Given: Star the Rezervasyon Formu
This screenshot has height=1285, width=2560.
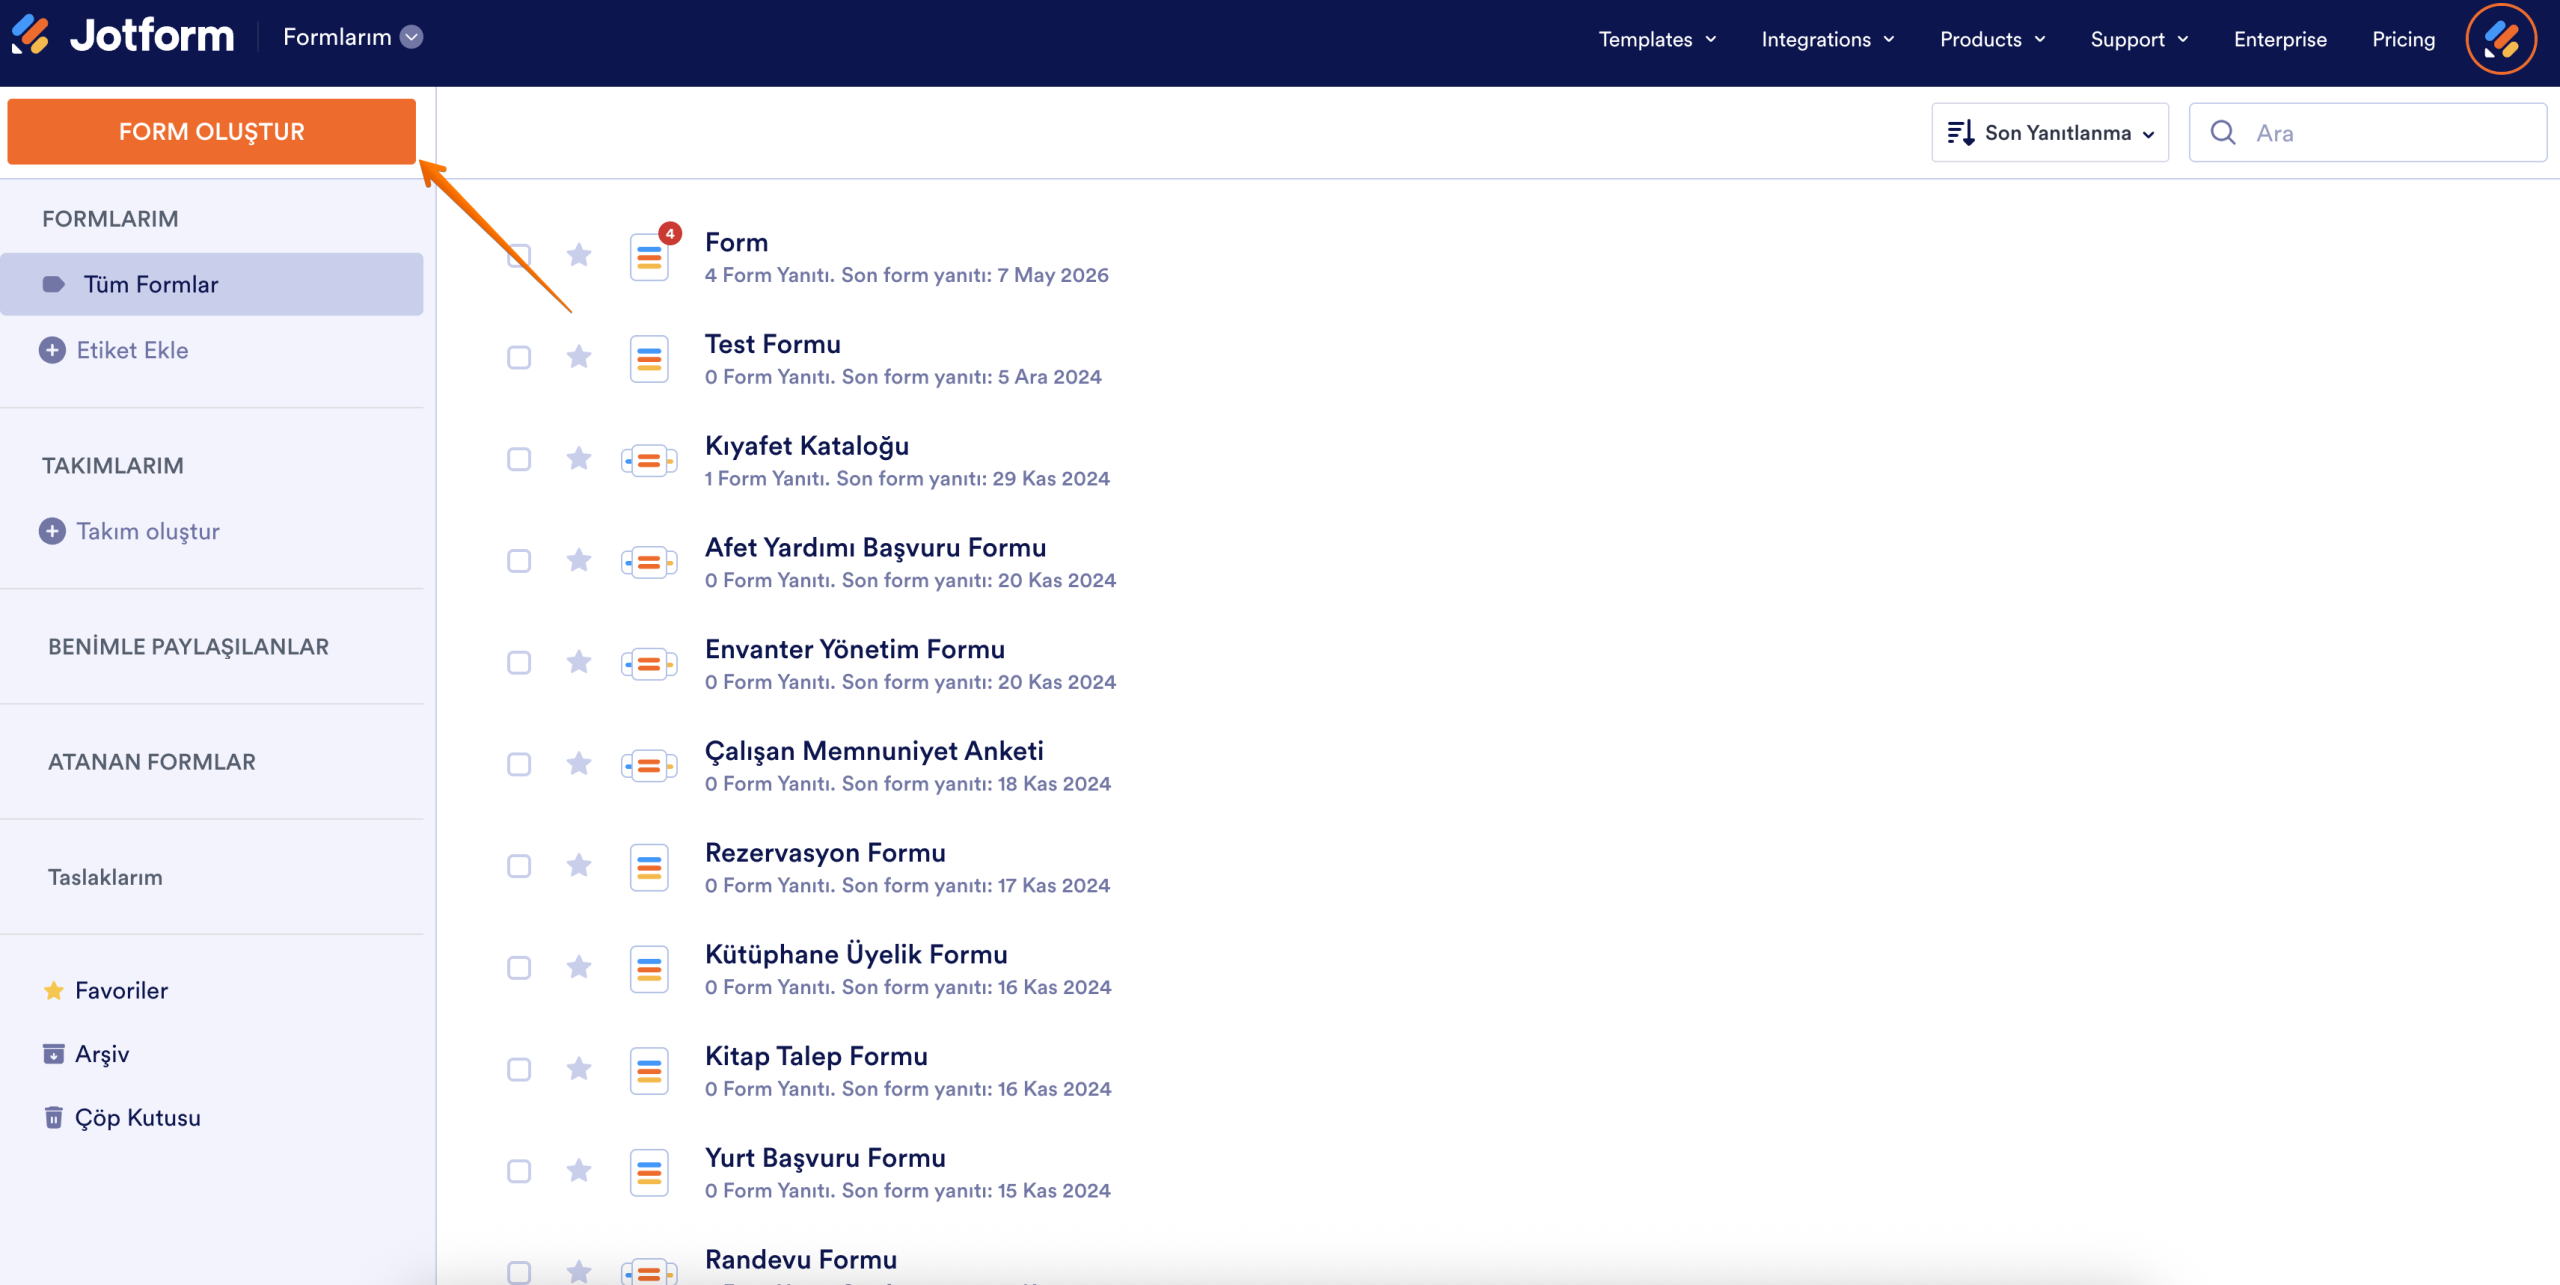Looking at the screenshot, I should coord(579,865).
